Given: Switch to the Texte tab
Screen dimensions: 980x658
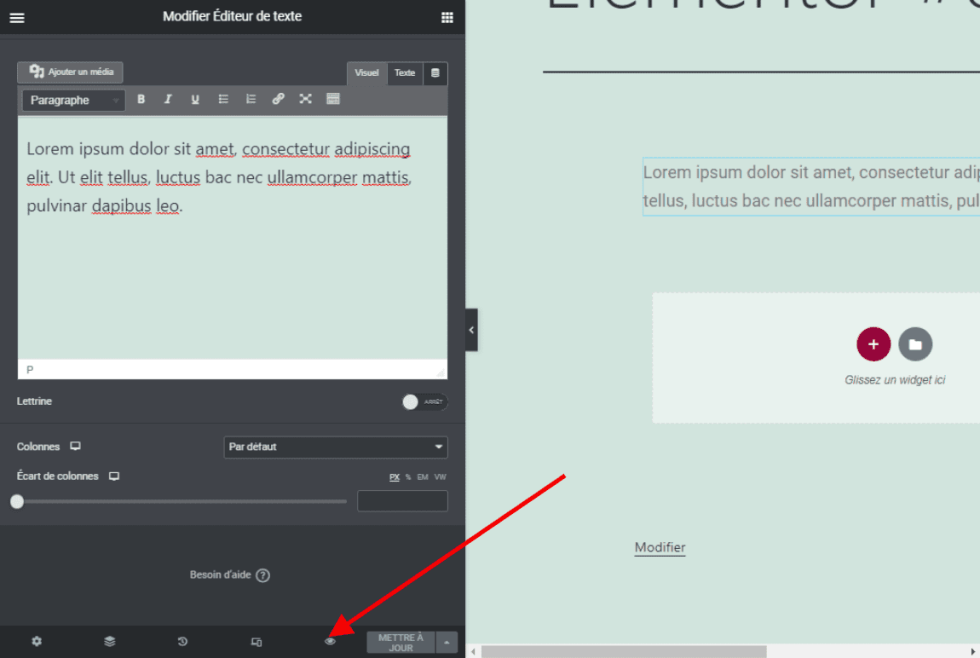Looking at the screenshot, I should point(404,73).
